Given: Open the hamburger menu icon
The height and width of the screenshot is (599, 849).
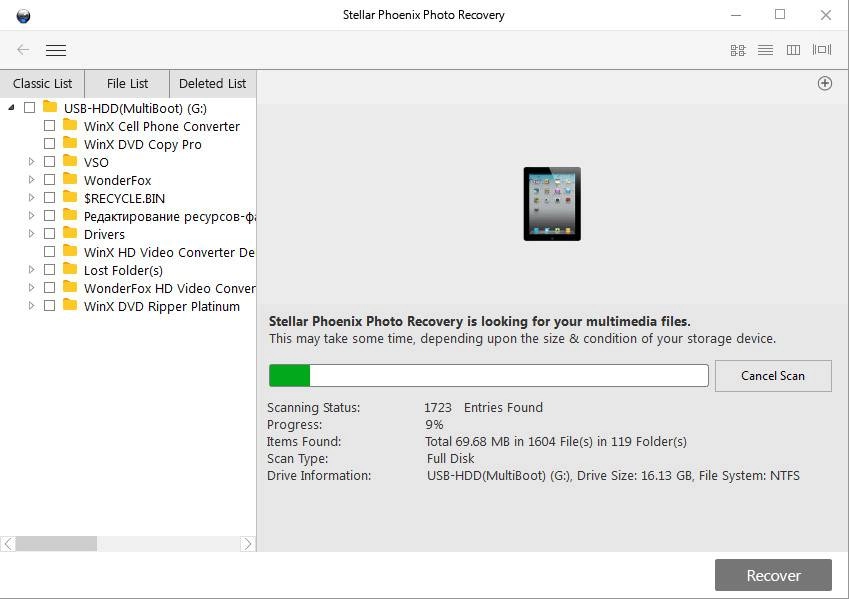Looking at the screenshot, I should coord(56,50).
